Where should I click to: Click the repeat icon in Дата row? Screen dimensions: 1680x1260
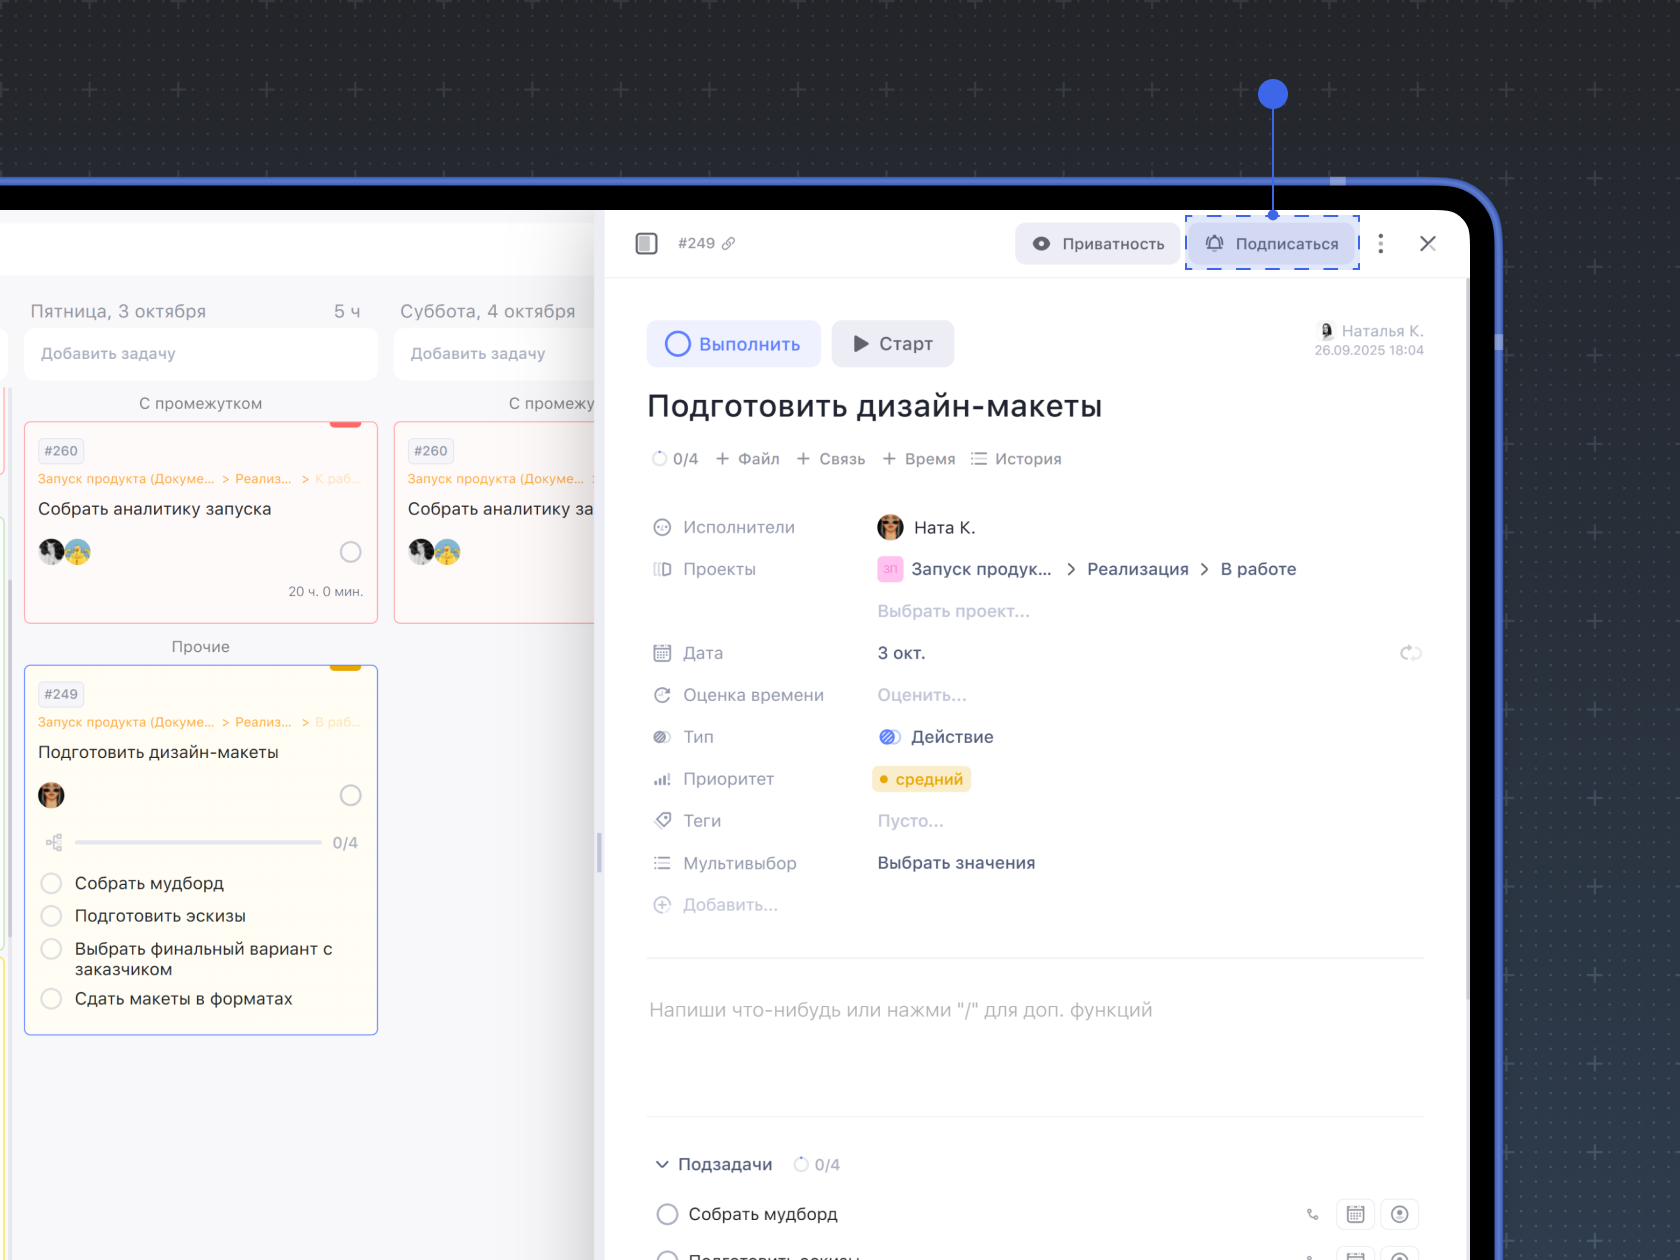tap(1410, 653)
